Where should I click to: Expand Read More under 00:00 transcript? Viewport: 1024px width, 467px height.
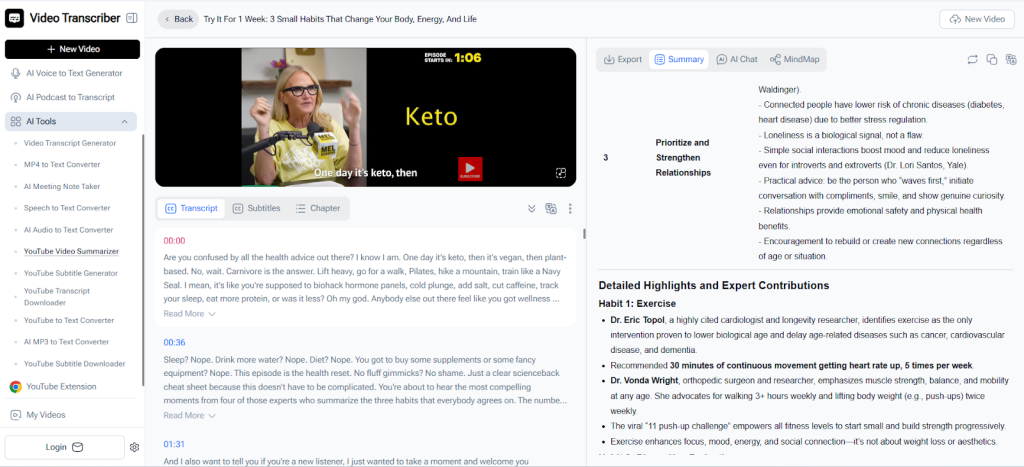(189, 313)
